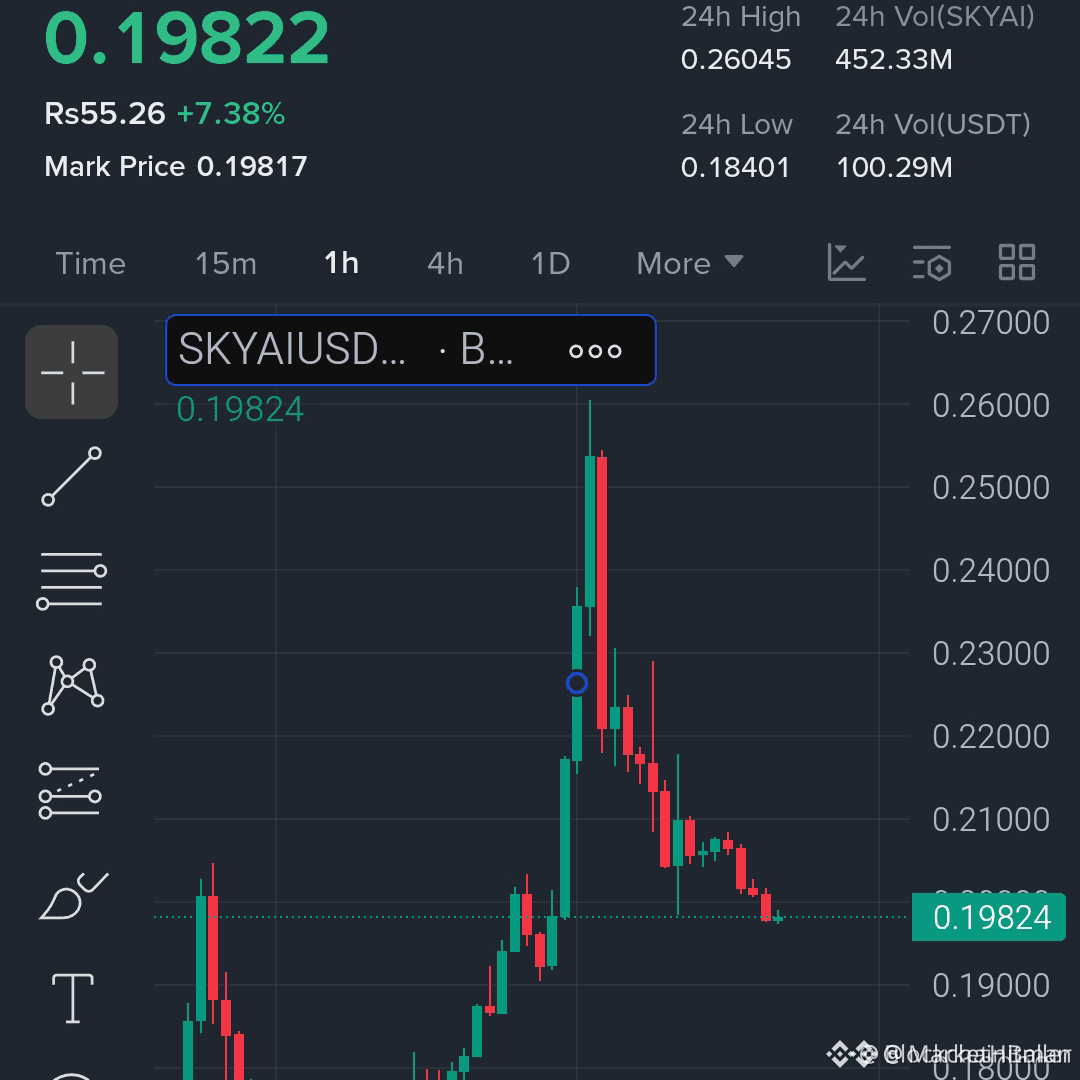Click the +7.38% change value
The height and width of the screenshot is (1080, 1080).
[231, 114]
